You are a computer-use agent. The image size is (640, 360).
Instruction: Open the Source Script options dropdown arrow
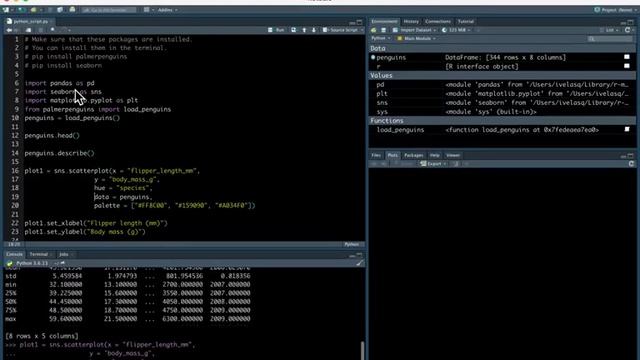[x=362, y=30]
